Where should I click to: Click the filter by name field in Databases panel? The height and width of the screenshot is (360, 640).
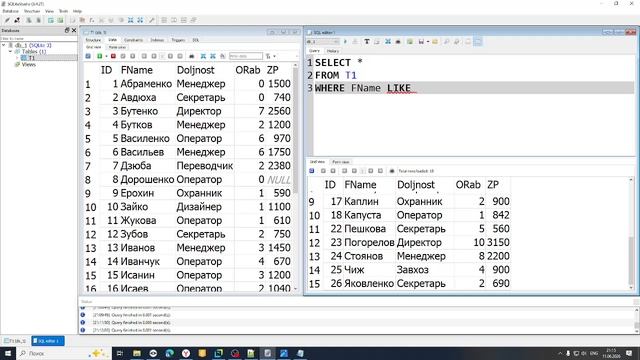(38, 38)
